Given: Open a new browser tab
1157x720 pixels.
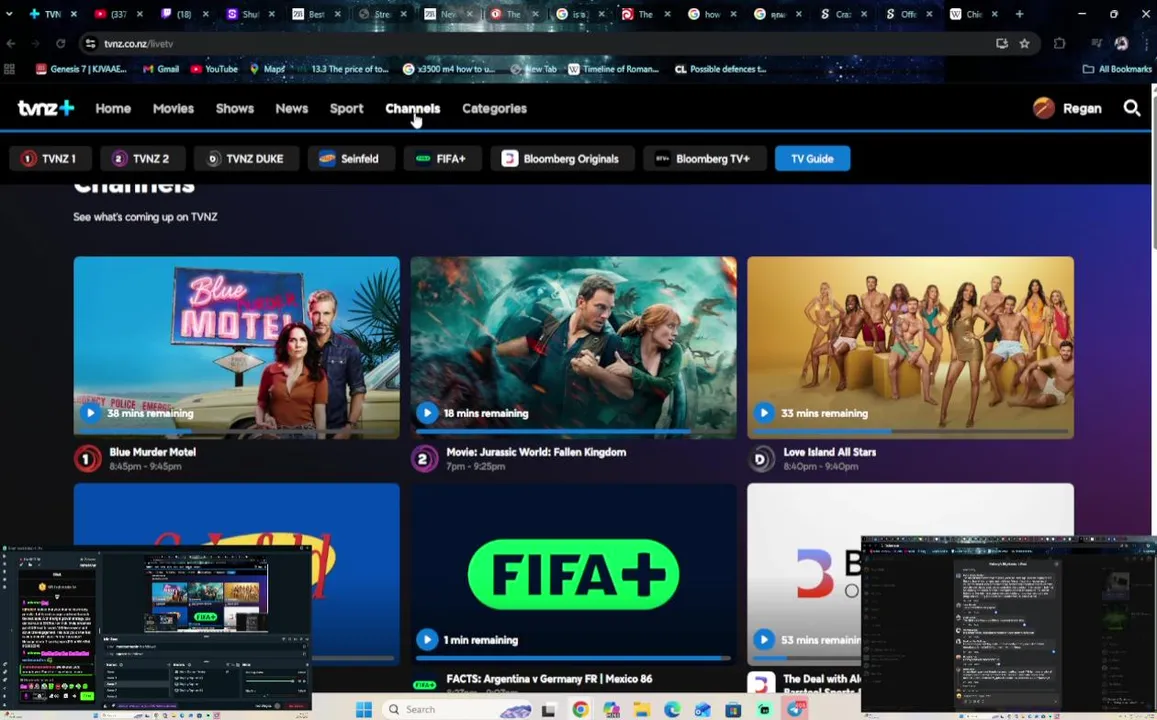Looking at the screenshot, I should tap(1019, 14).
